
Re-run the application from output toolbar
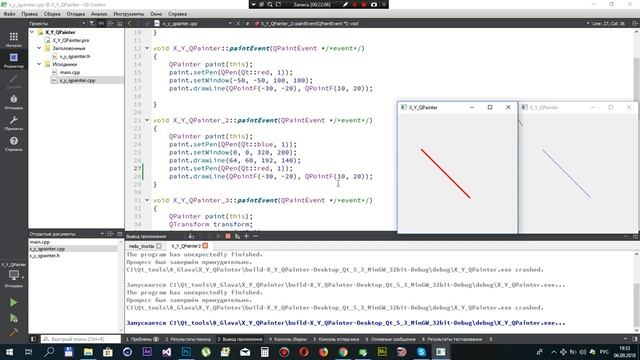coord(218,236)
